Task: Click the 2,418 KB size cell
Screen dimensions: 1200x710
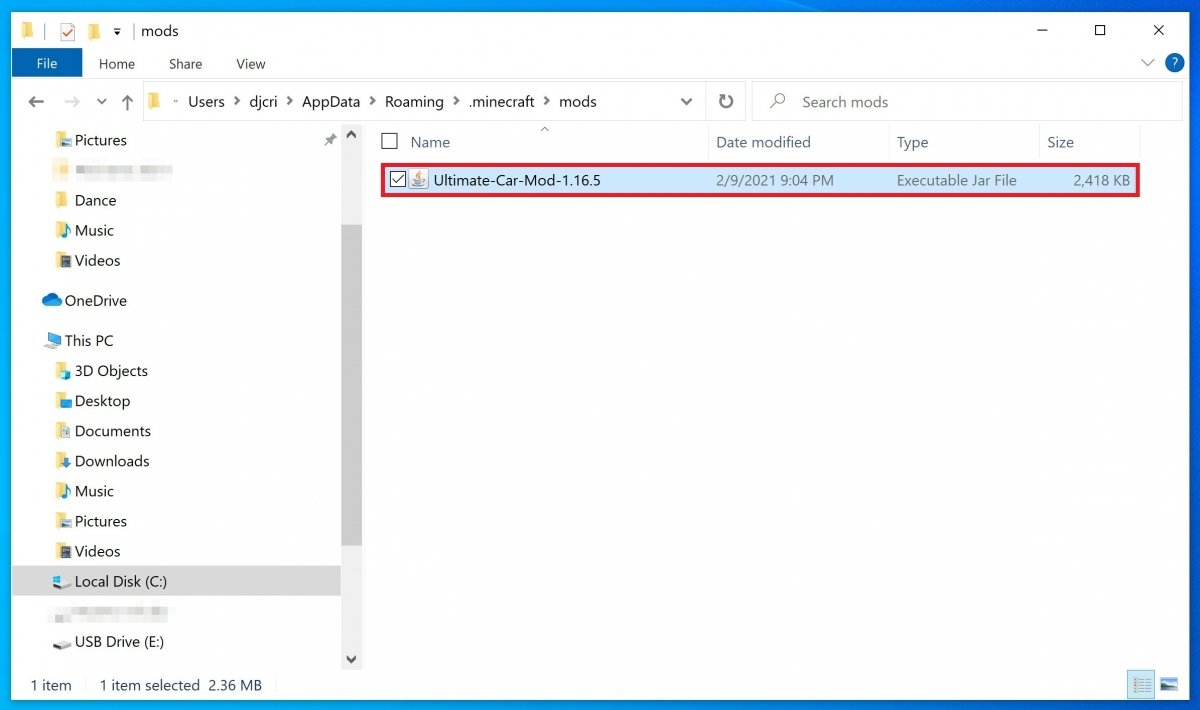Action: point(1101,180)
